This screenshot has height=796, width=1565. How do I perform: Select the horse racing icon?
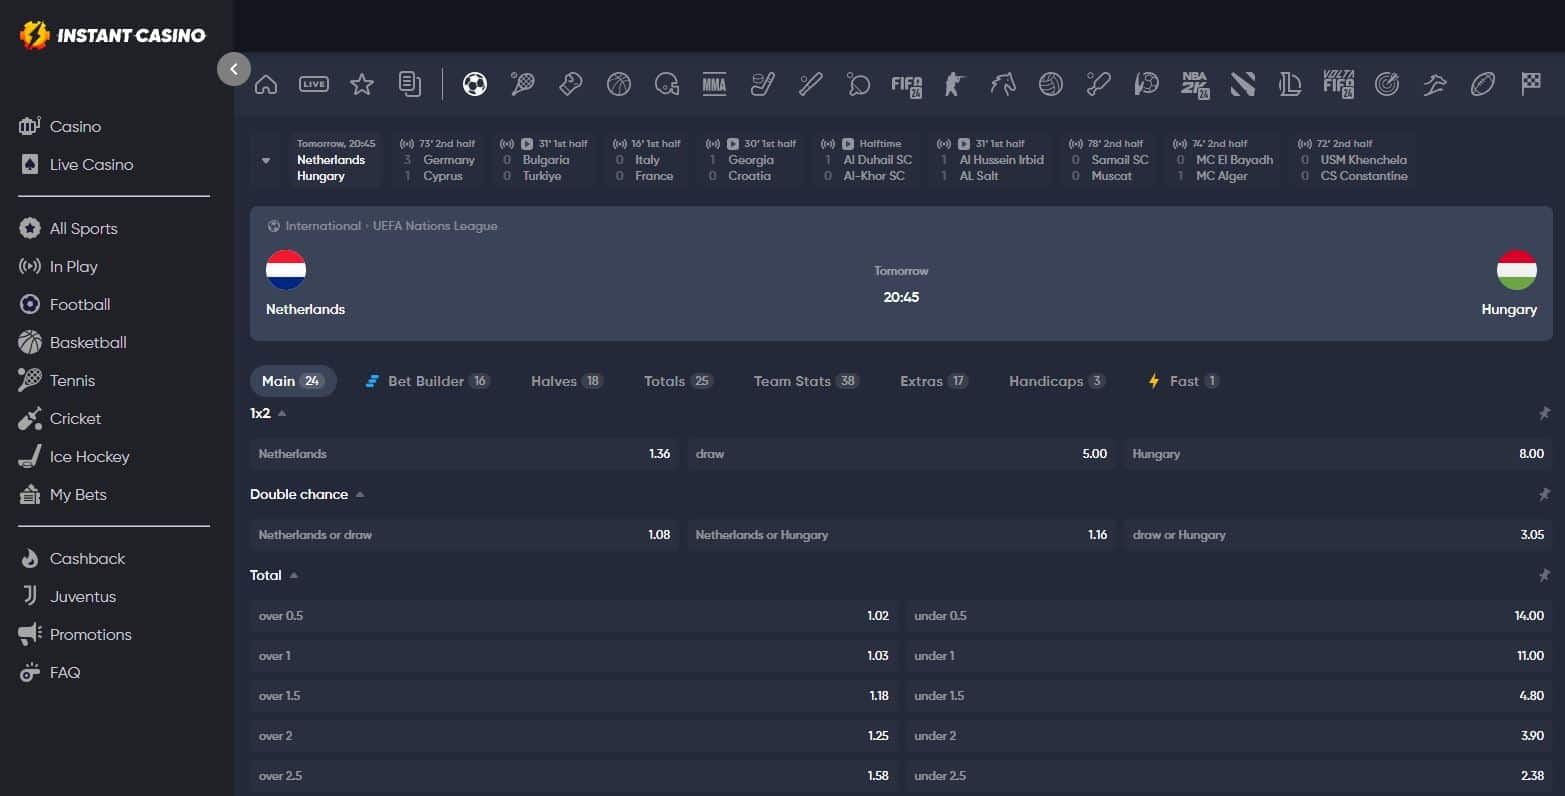[1003, 84]
